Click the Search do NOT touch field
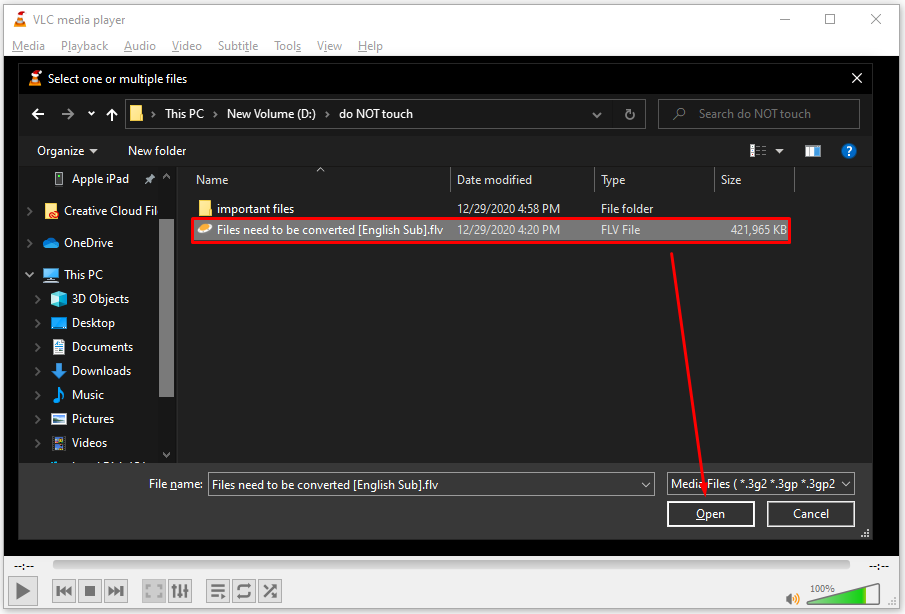The width and height of the screenshot is (905, 614). pos(758,114)
